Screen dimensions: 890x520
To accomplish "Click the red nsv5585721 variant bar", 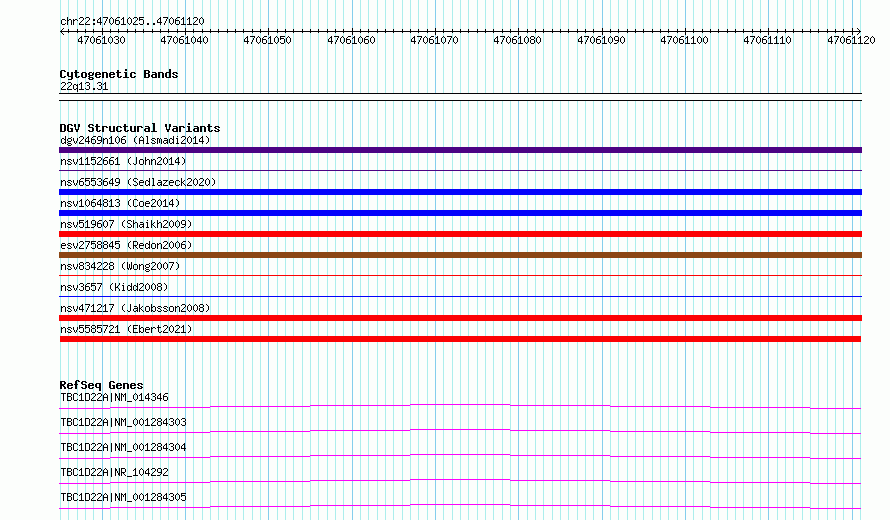I will coord(460,339).
